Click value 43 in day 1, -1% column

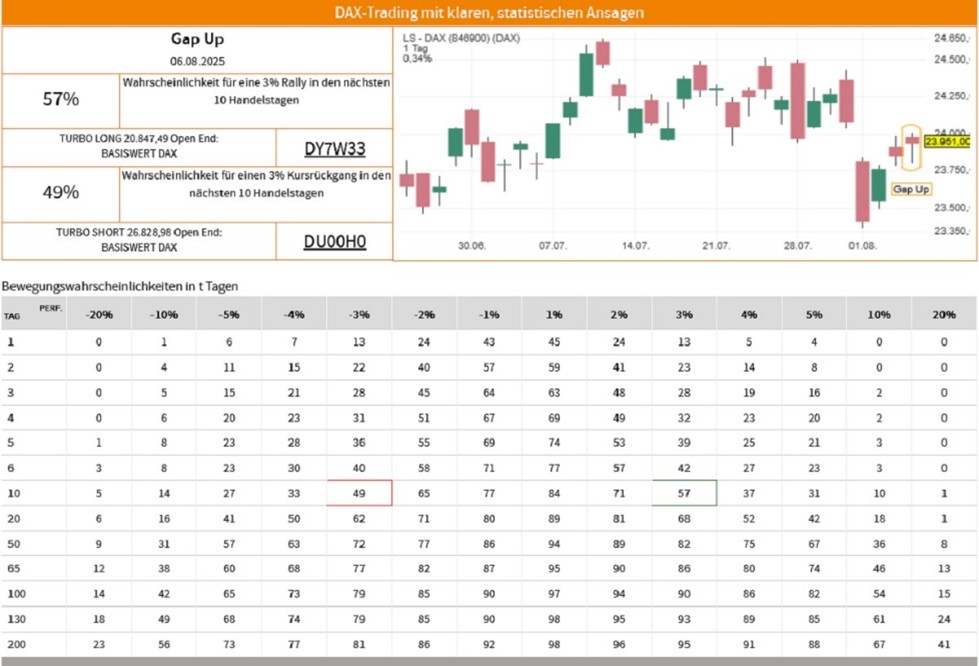pos(489,342)
